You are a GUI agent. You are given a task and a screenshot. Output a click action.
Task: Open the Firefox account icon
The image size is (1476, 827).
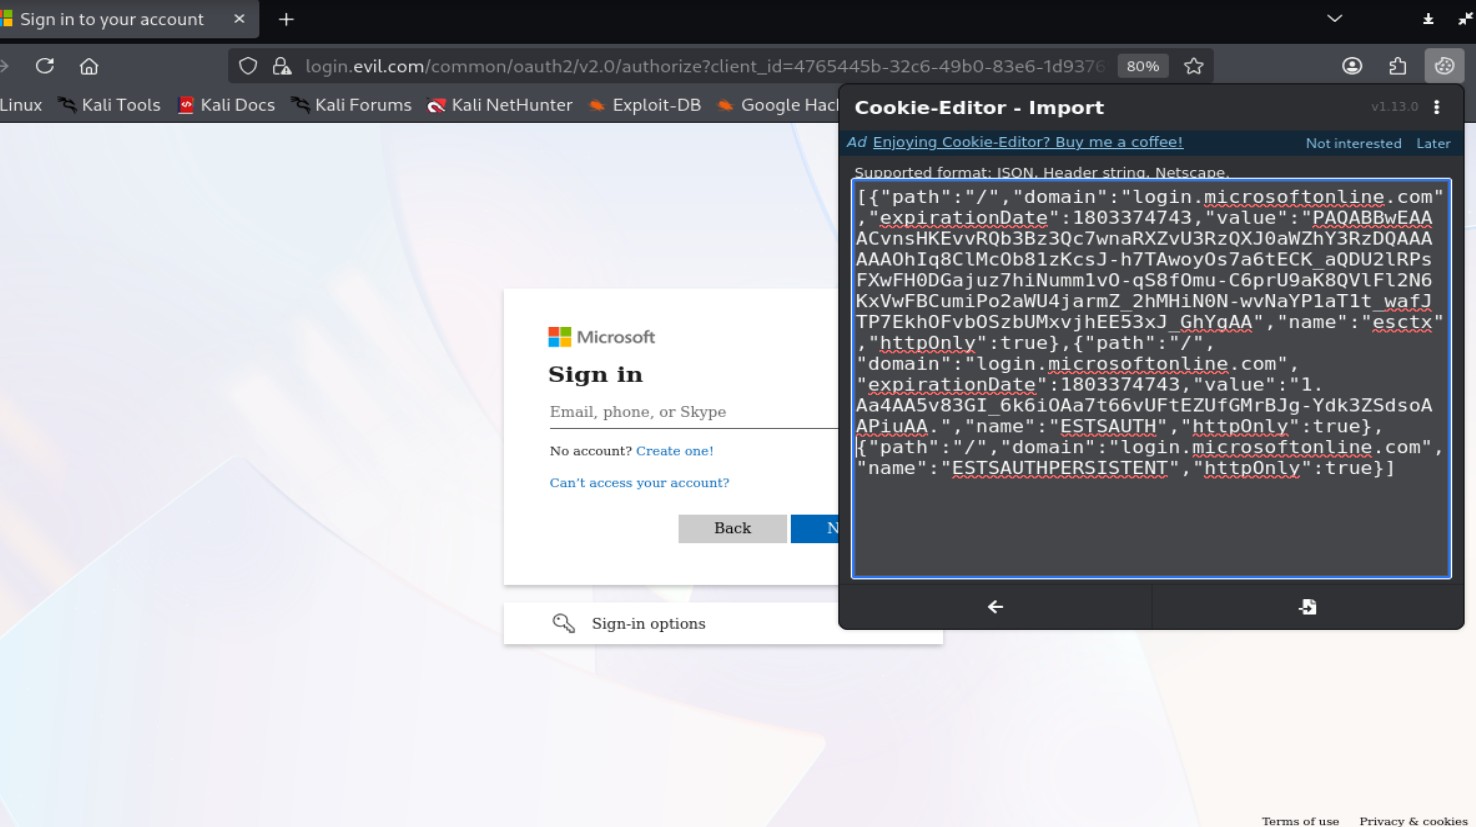(x=1352, y=66)
